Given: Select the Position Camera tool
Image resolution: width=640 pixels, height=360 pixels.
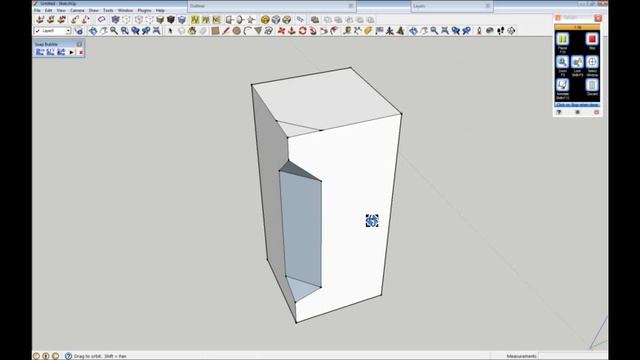Looking at the screenshot, I should [x=479, y=31].
